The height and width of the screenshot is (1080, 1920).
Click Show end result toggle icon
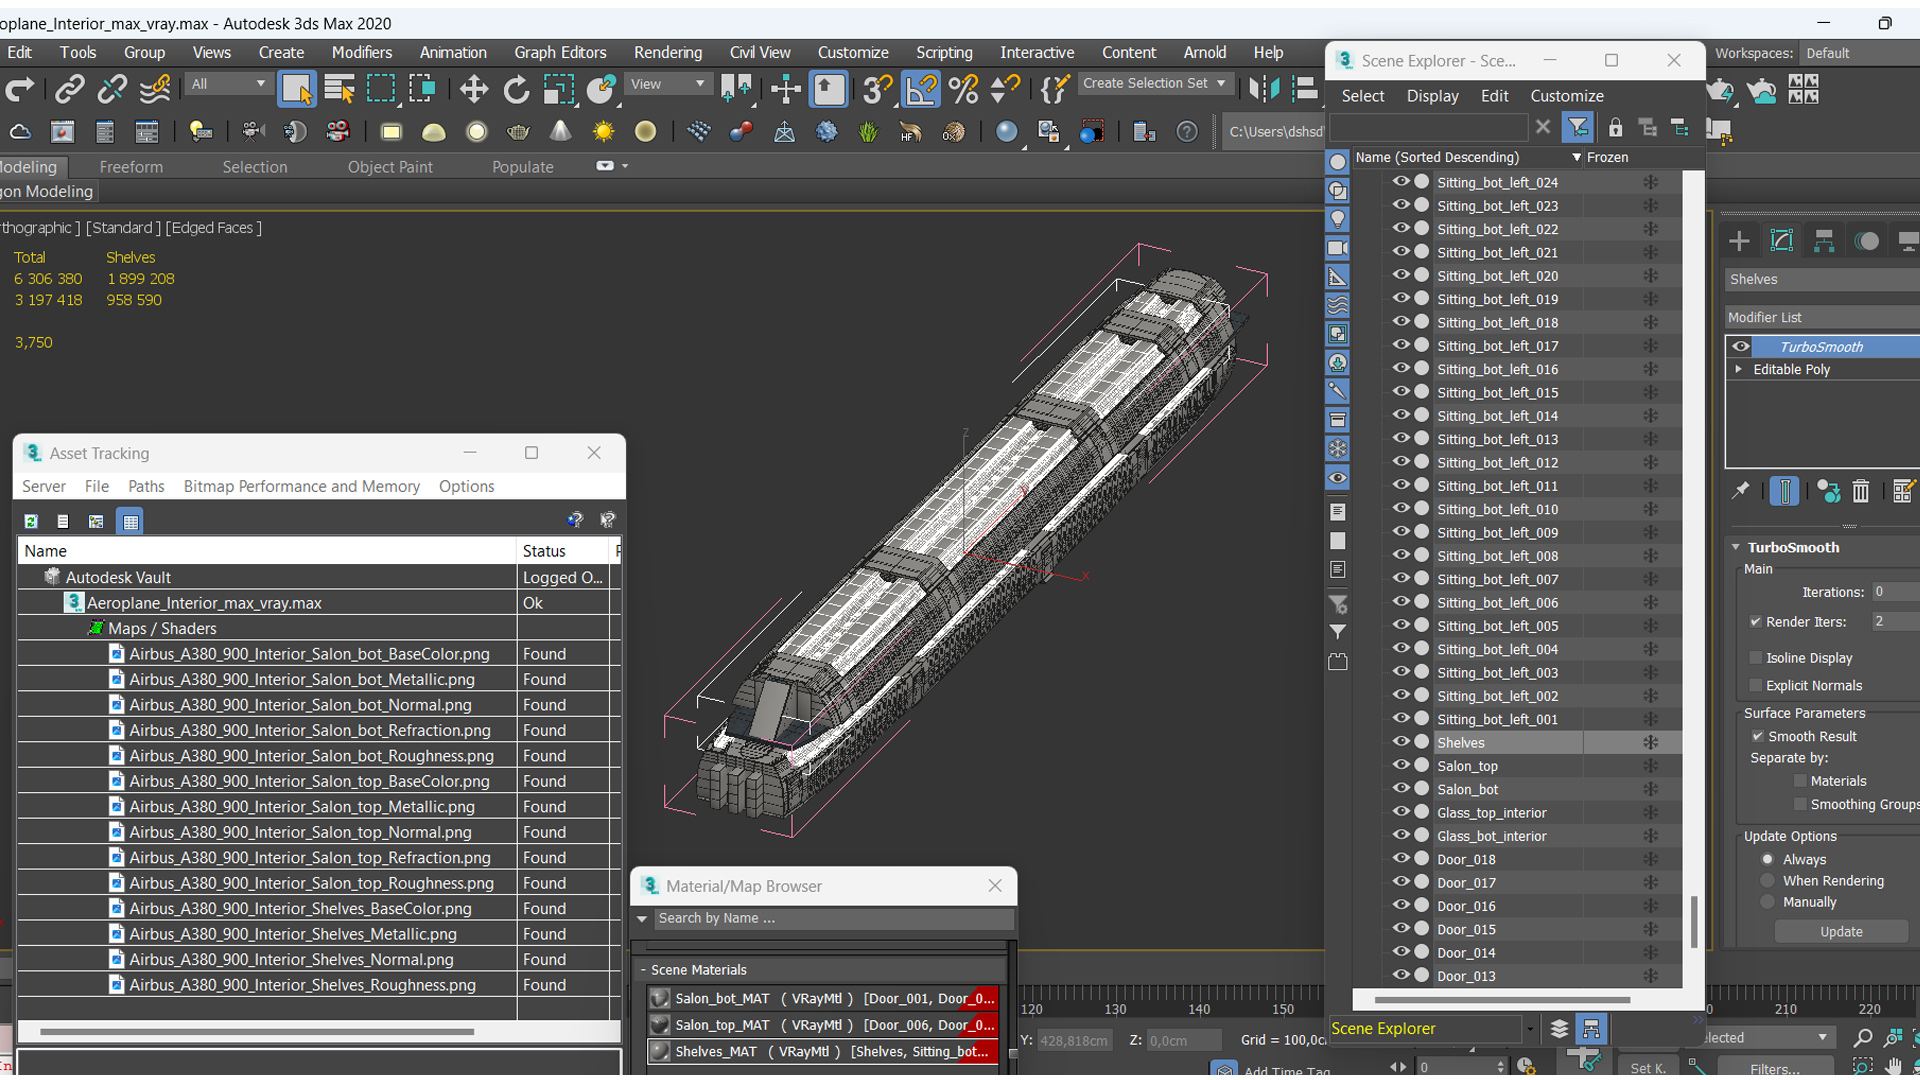click(x=1784, y=491)
